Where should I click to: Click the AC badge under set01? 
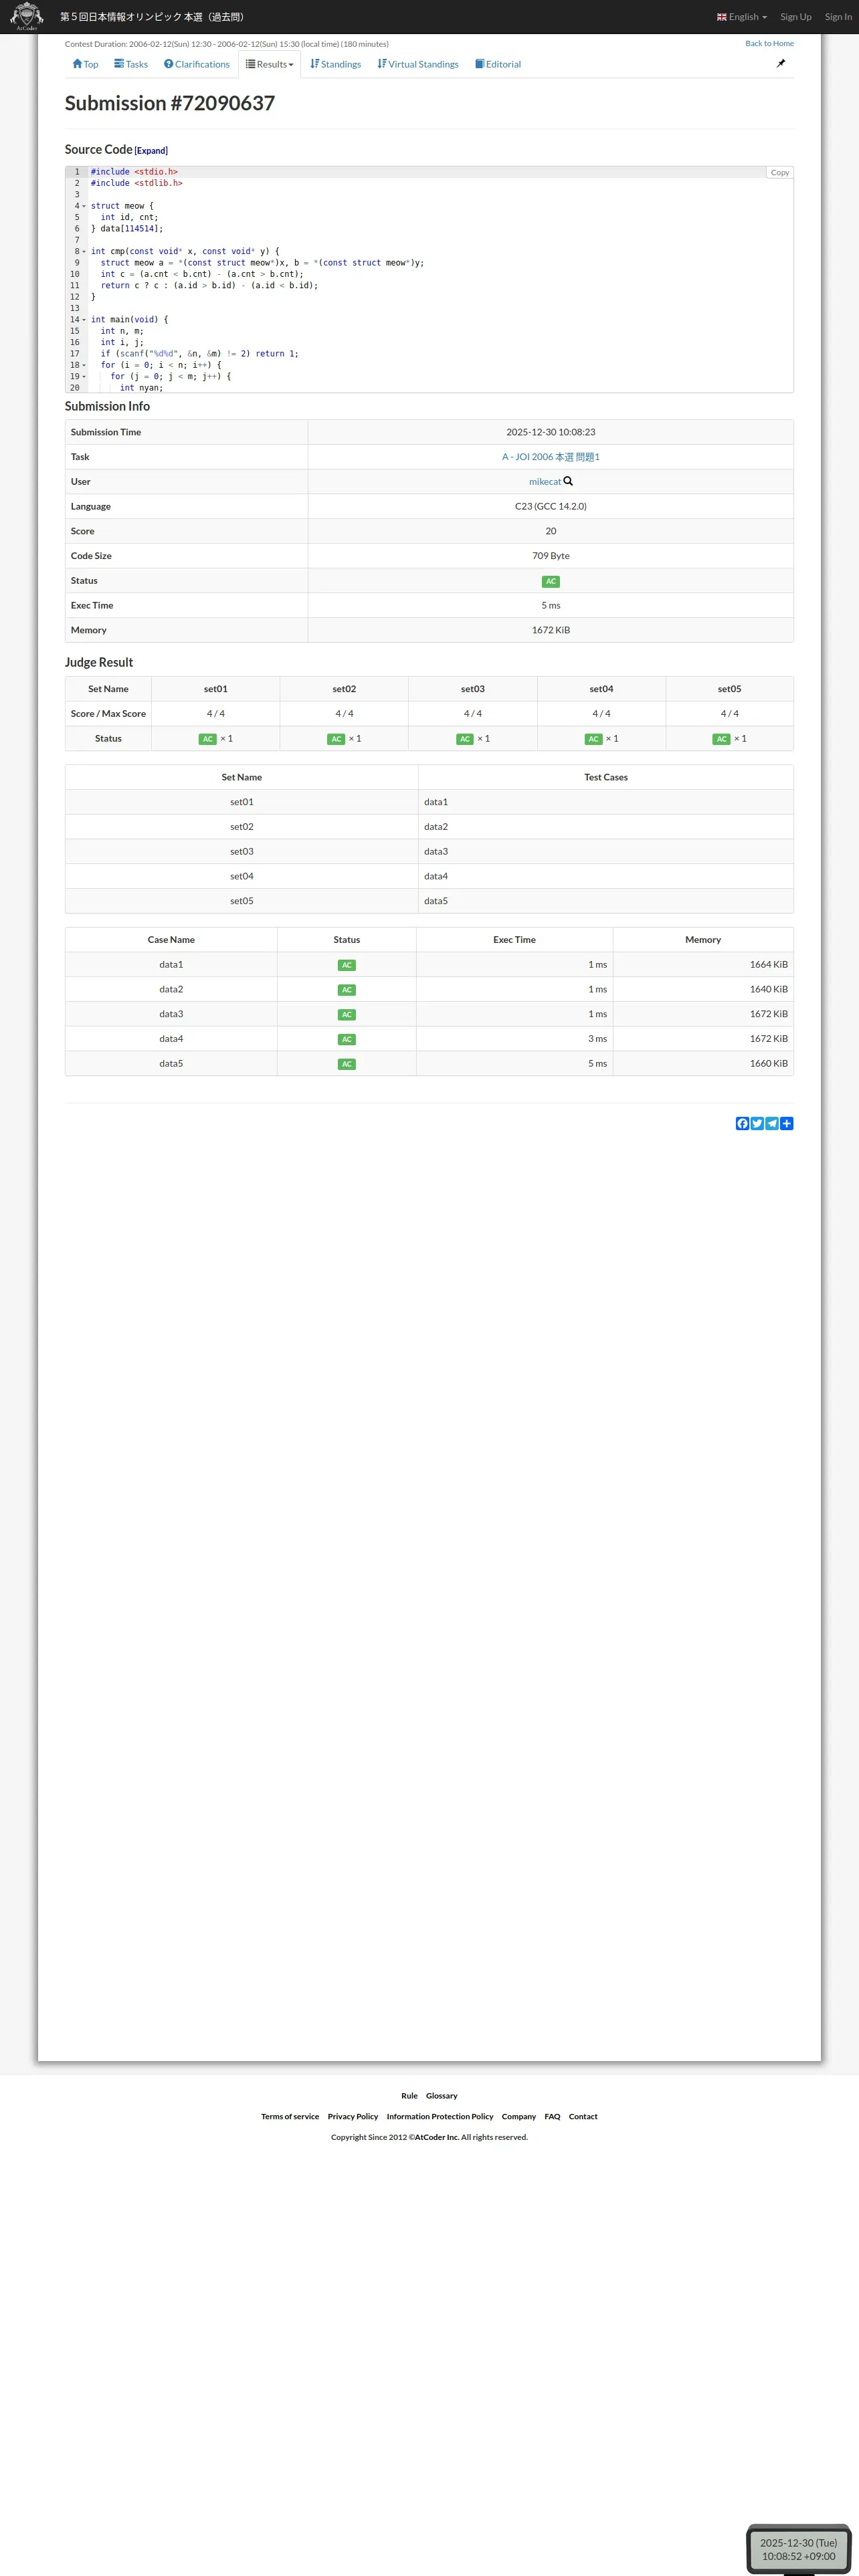208,740
